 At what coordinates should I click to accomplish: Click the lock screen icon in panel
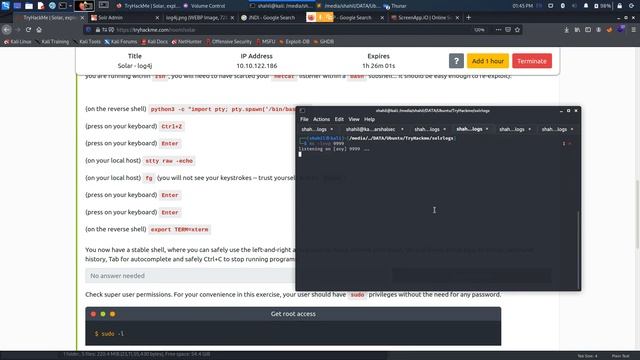(x=620, y=6)
